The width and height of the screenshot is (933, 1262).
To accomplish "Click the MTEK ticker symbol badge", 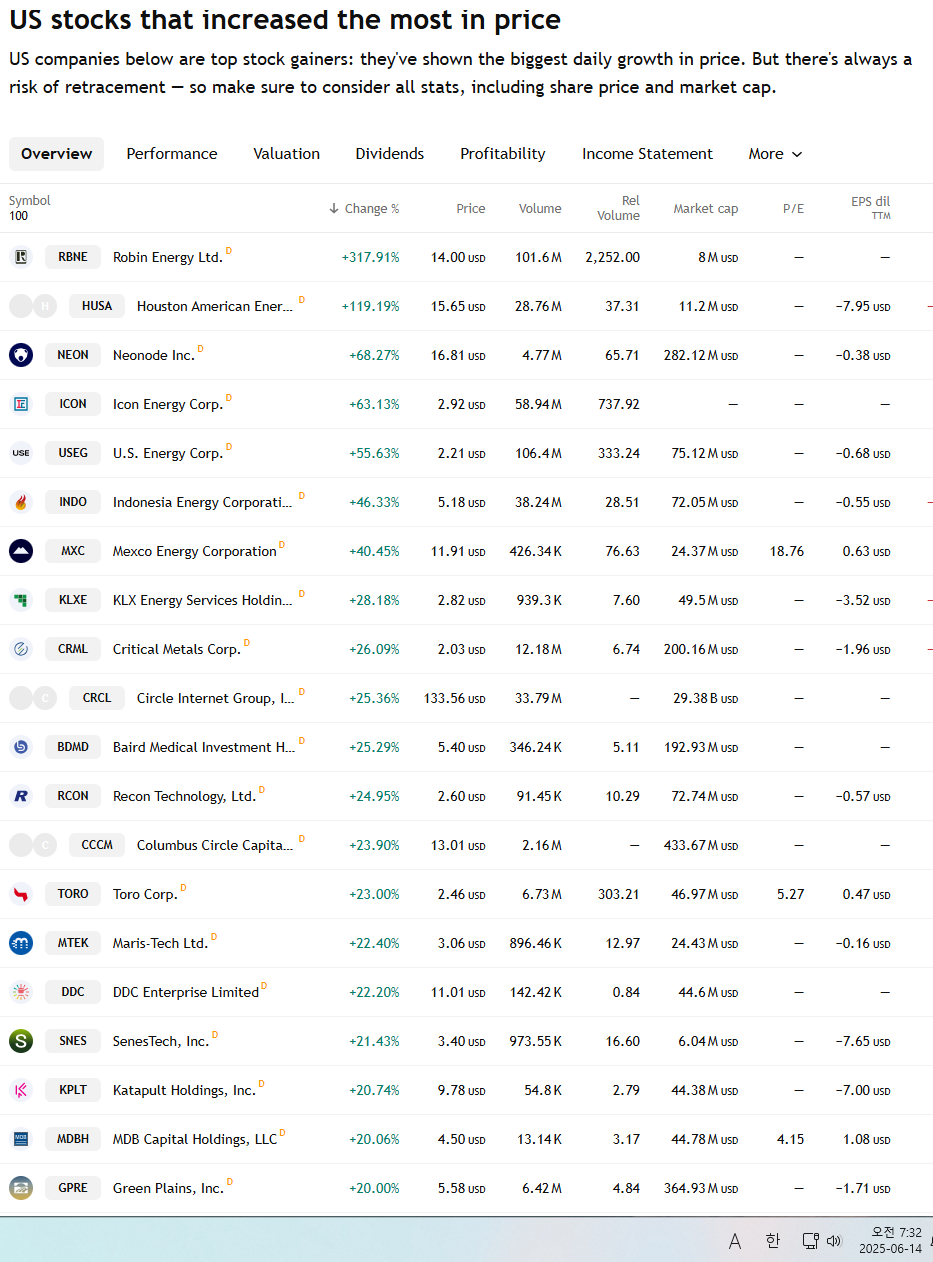I will coord(73,943).
